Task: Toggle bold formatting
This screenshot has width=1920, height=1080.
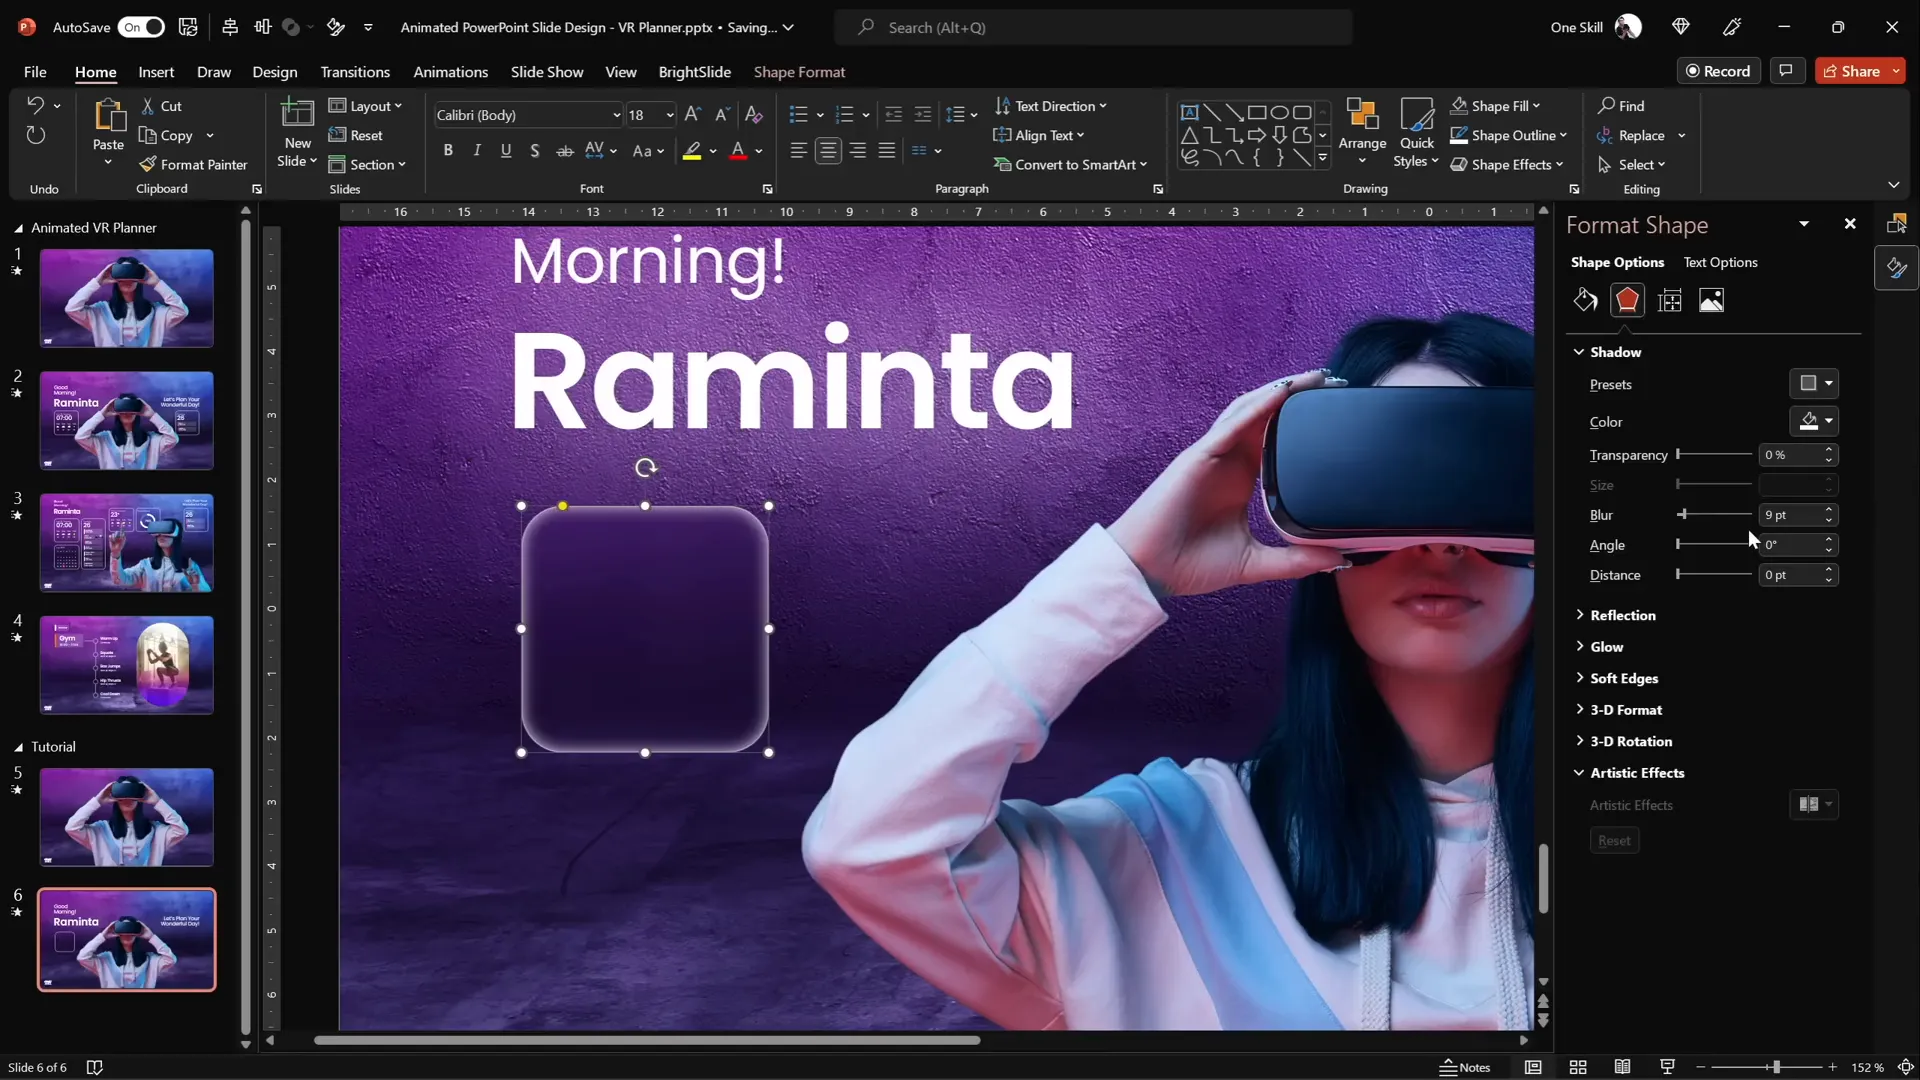Action: pyautogui.click(x=448, y=150)
